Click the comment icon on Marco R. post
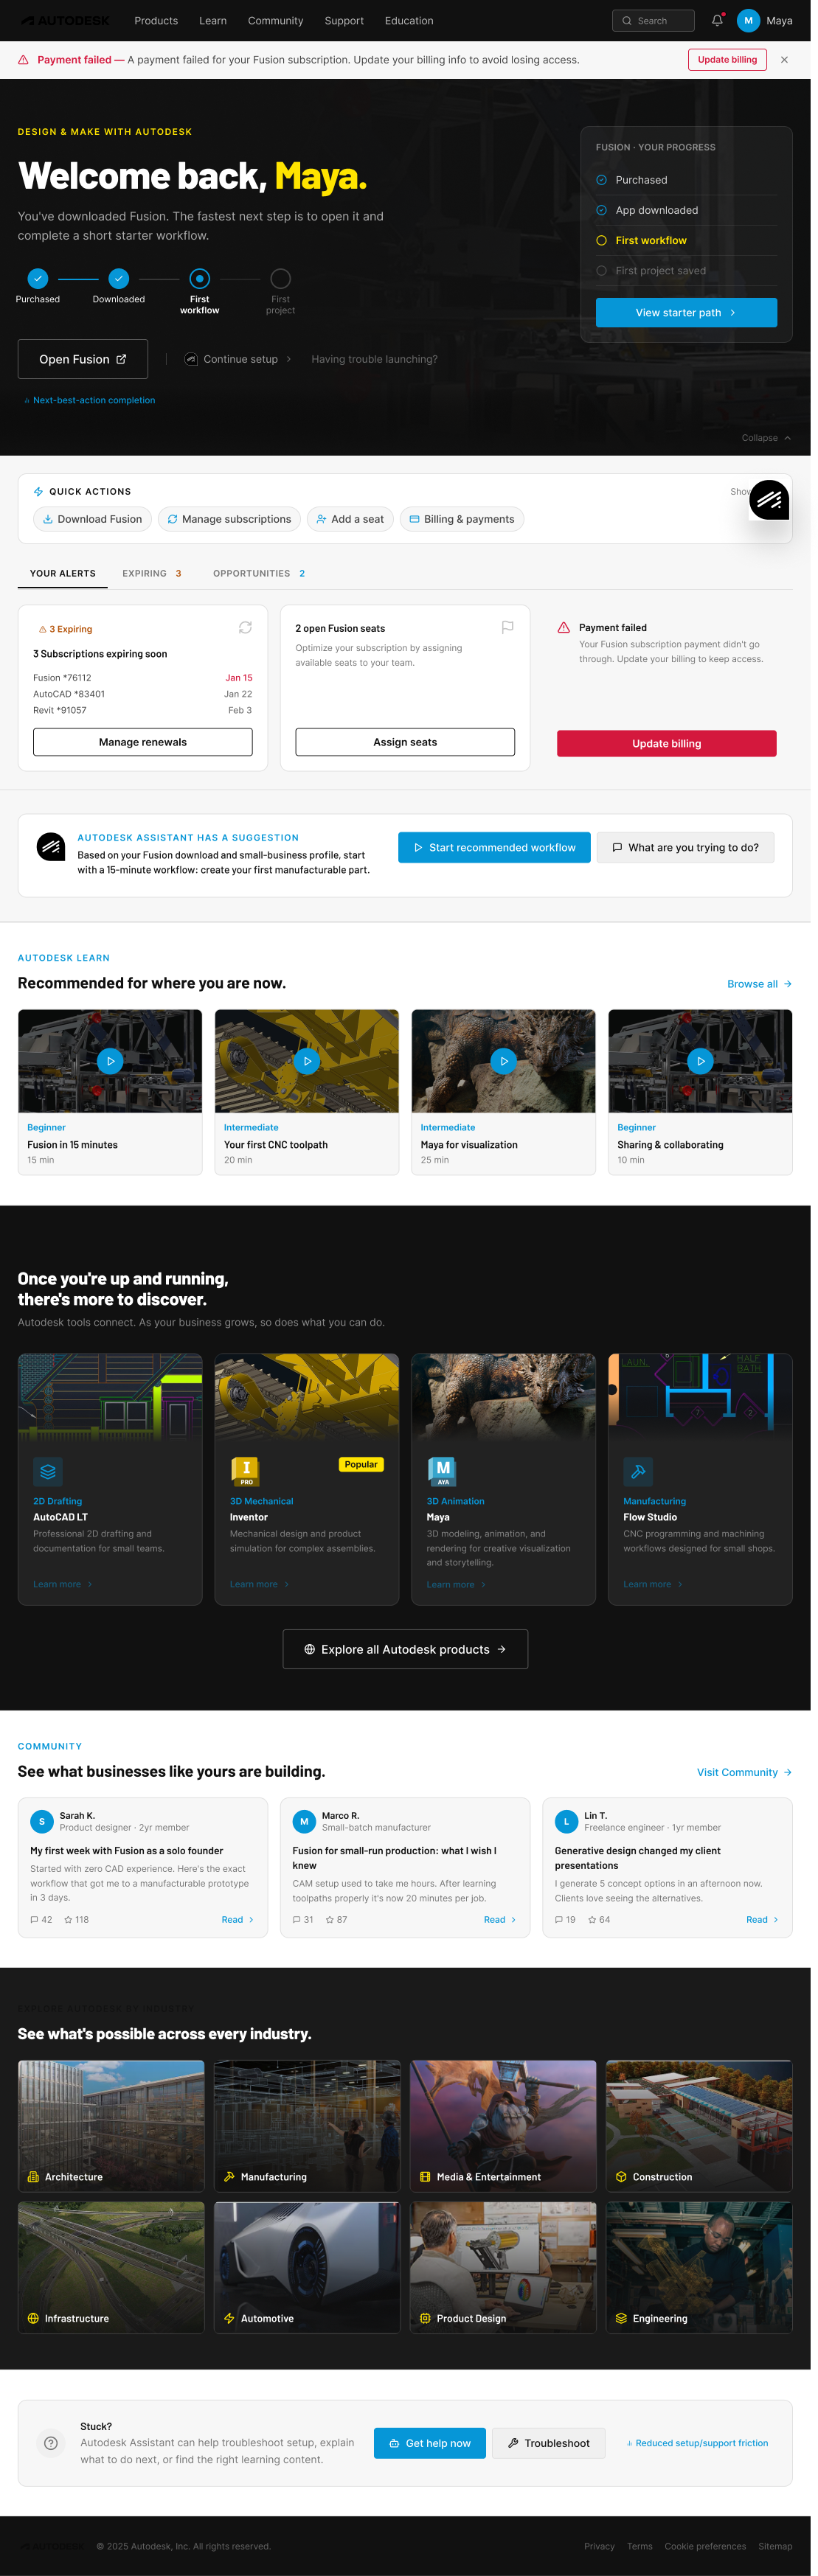The width and height of the screenshot is (818, 2576). coord(297,1919)
